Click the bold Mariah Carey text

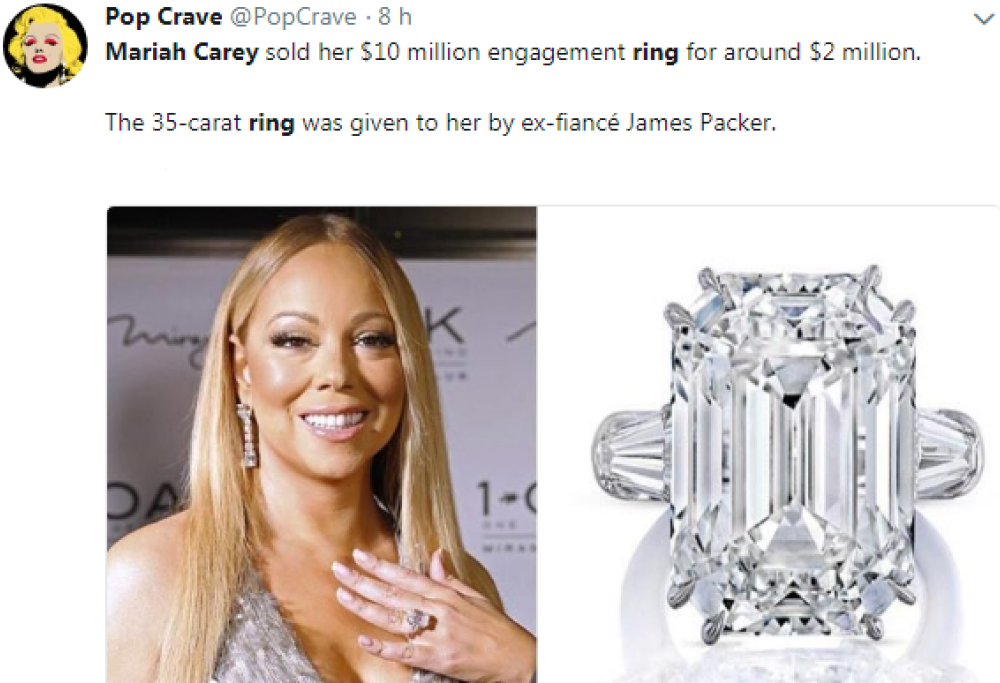182,52
